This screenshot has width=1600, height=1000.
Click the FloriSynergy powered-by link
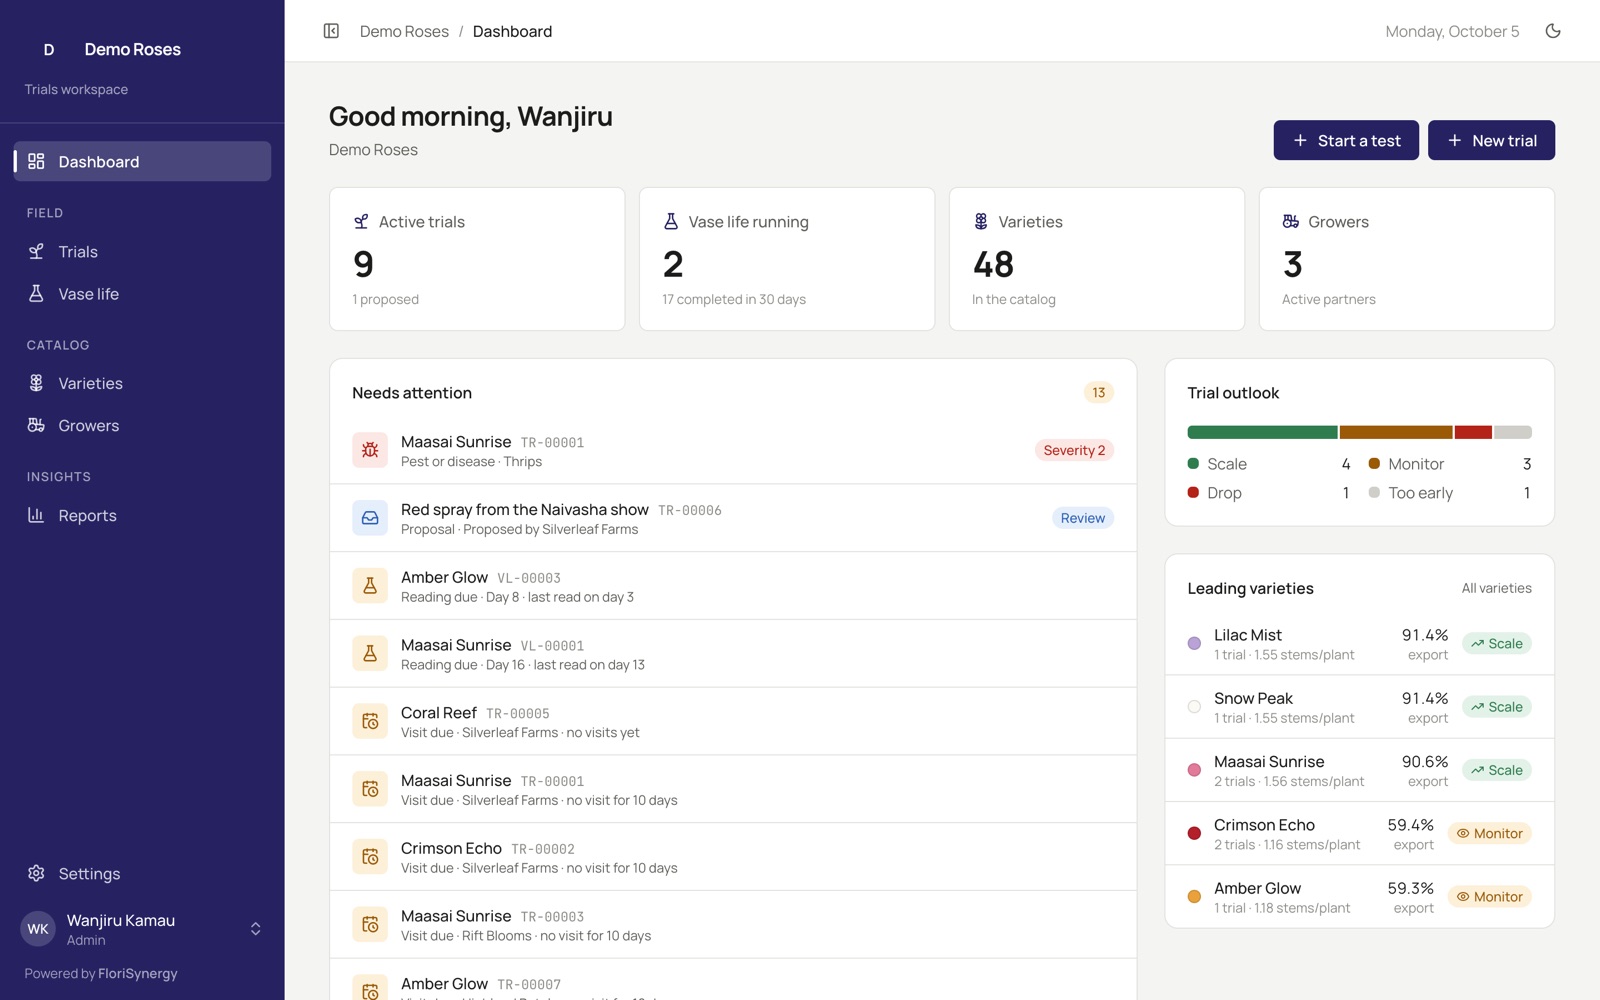(138, 973)
